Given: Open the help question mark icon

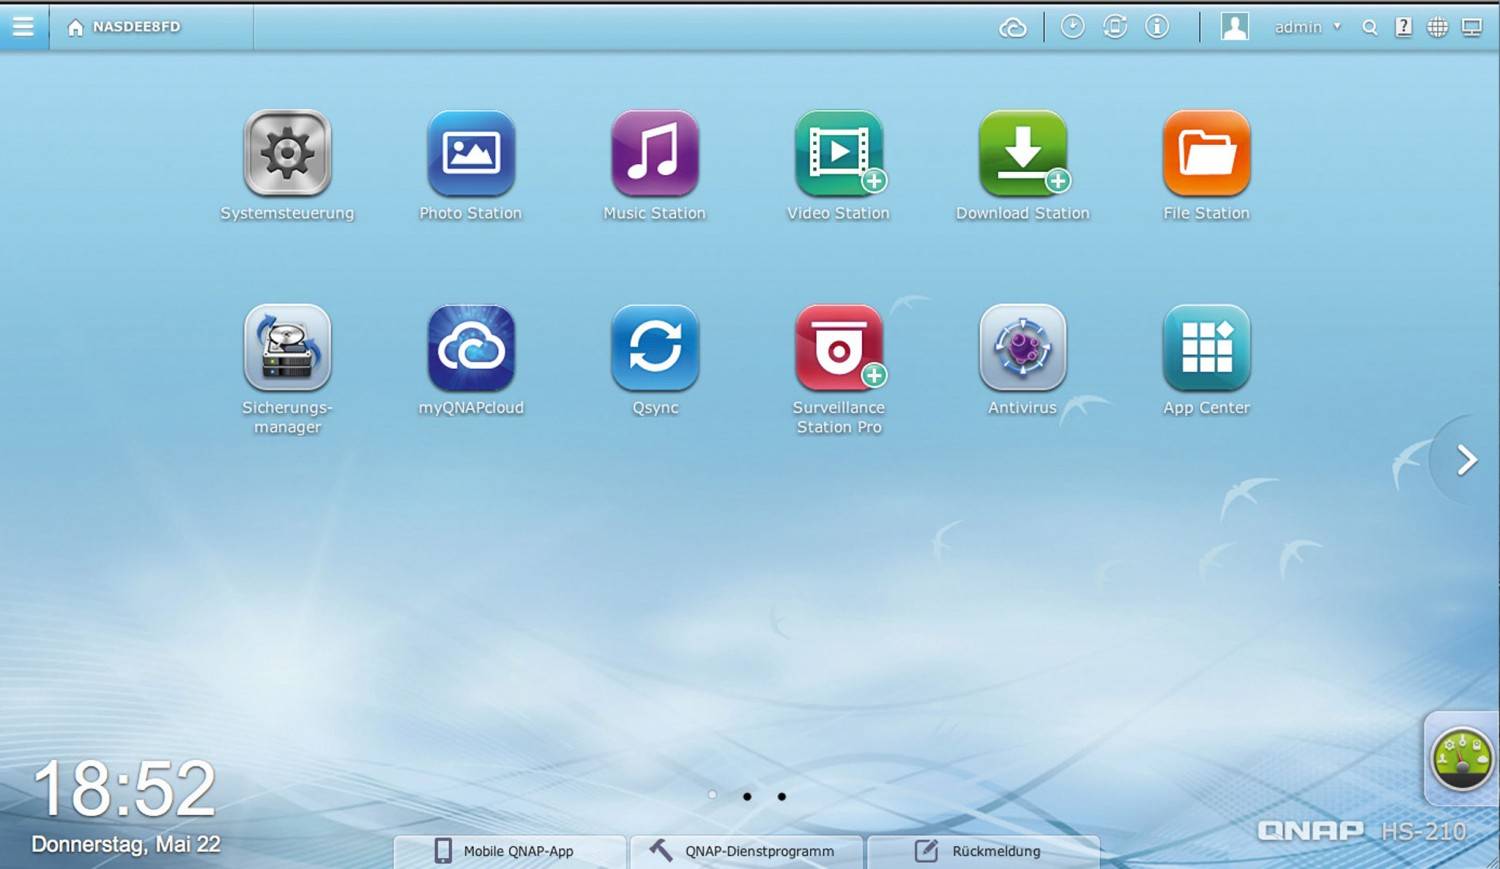Looking at the screenshot, I should point(1404,27).
